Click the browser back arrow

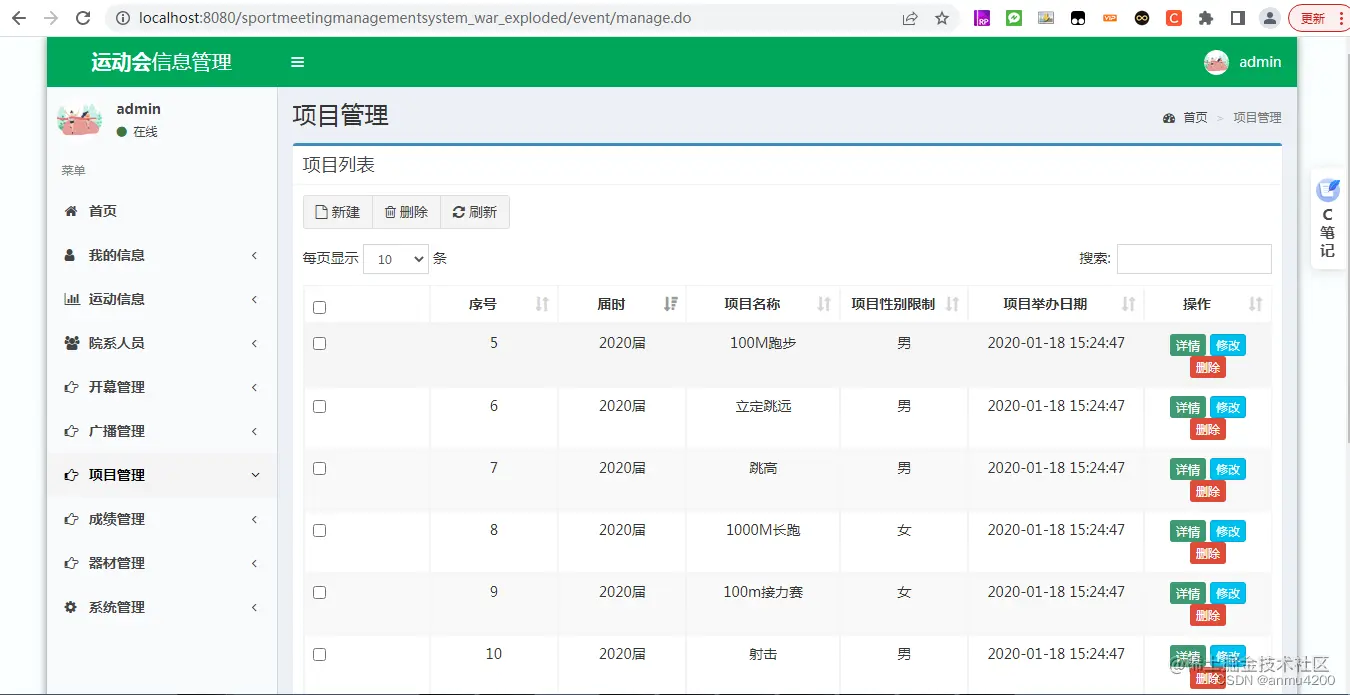(x=19, y=18)
